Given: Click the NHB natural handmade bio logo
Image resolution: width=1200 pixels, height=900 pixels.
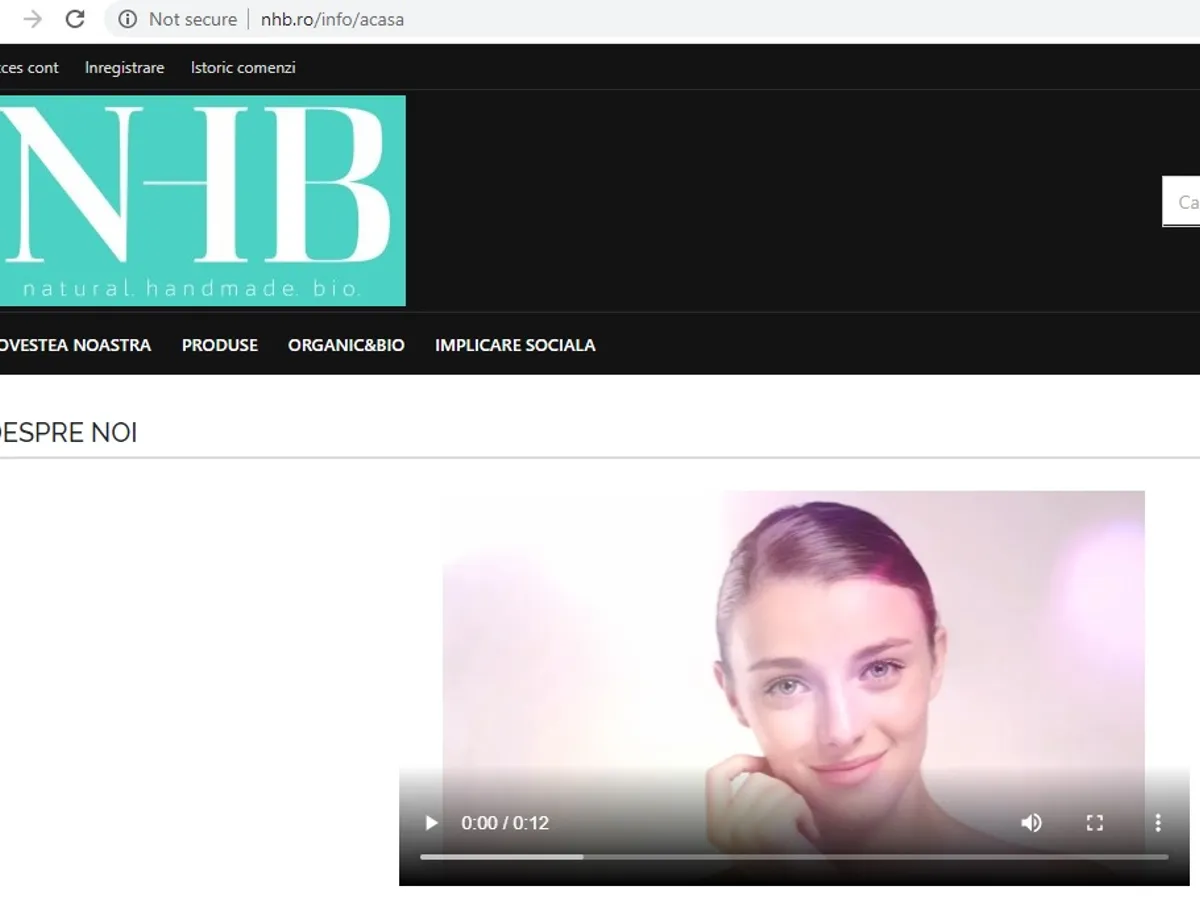Looking at the screenshot, I should [x=200, y=200].
